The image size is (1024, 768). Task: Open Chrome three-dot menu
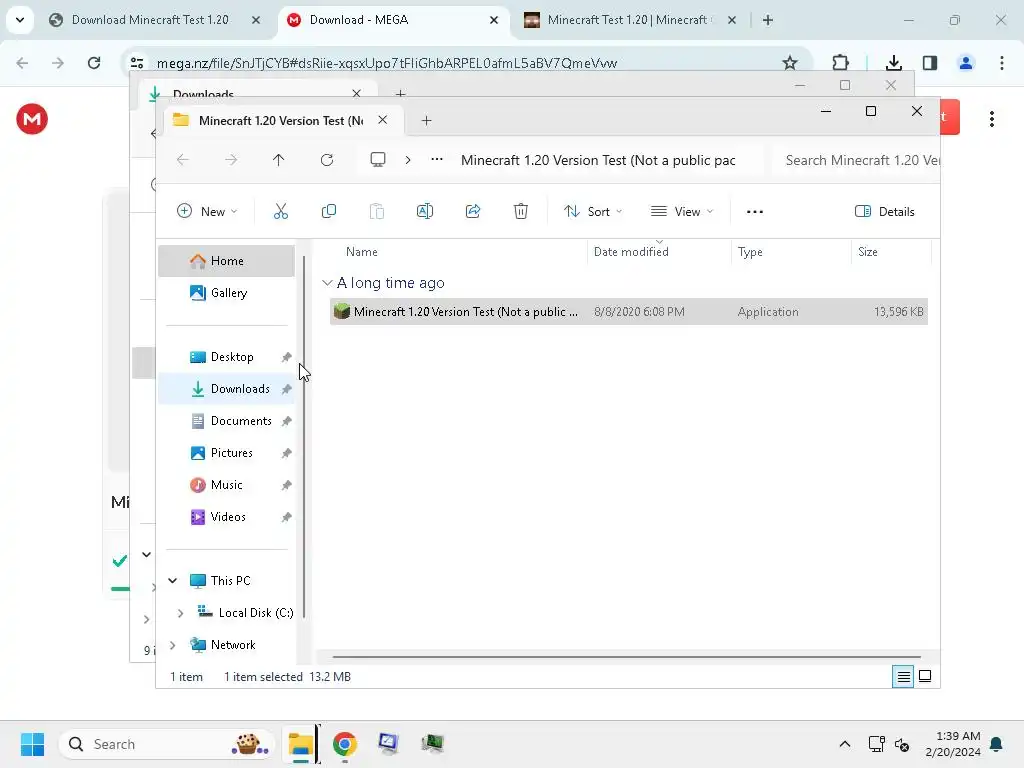(1001, 63)
